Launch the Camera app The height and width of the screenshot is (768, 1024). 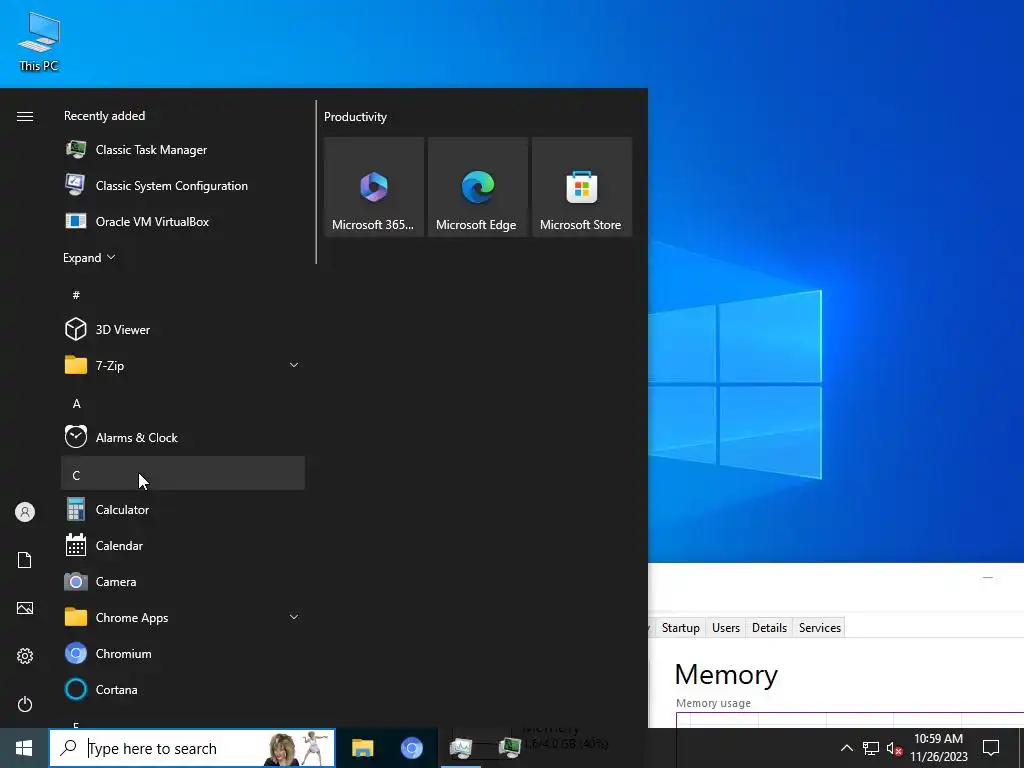(183, 581)
